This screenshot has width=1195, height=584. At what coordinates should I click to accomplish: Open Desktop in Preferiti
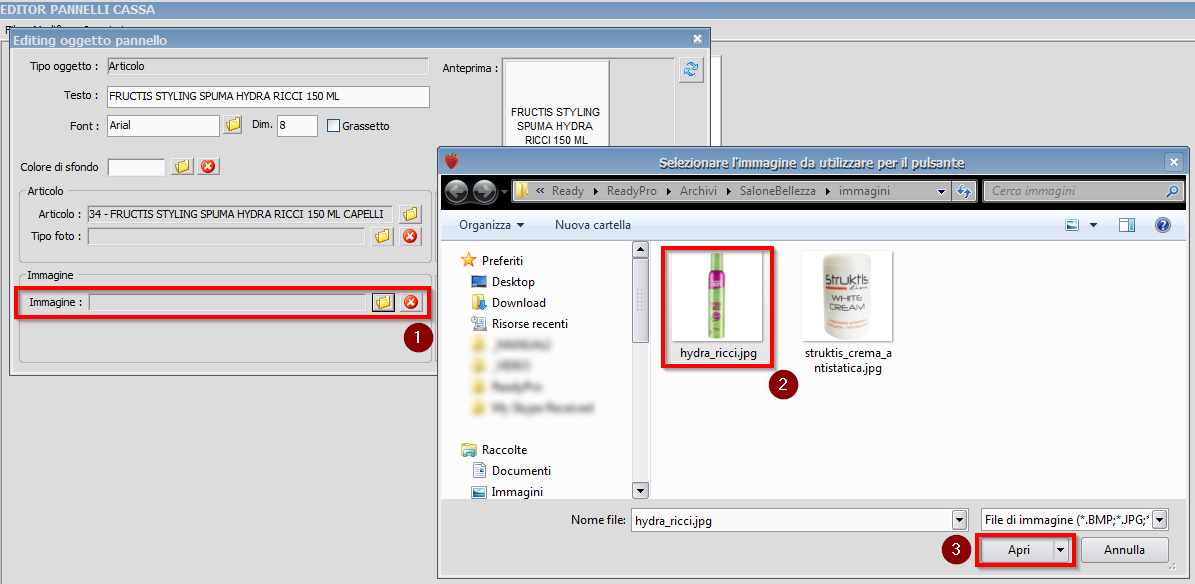click(513, 281)
